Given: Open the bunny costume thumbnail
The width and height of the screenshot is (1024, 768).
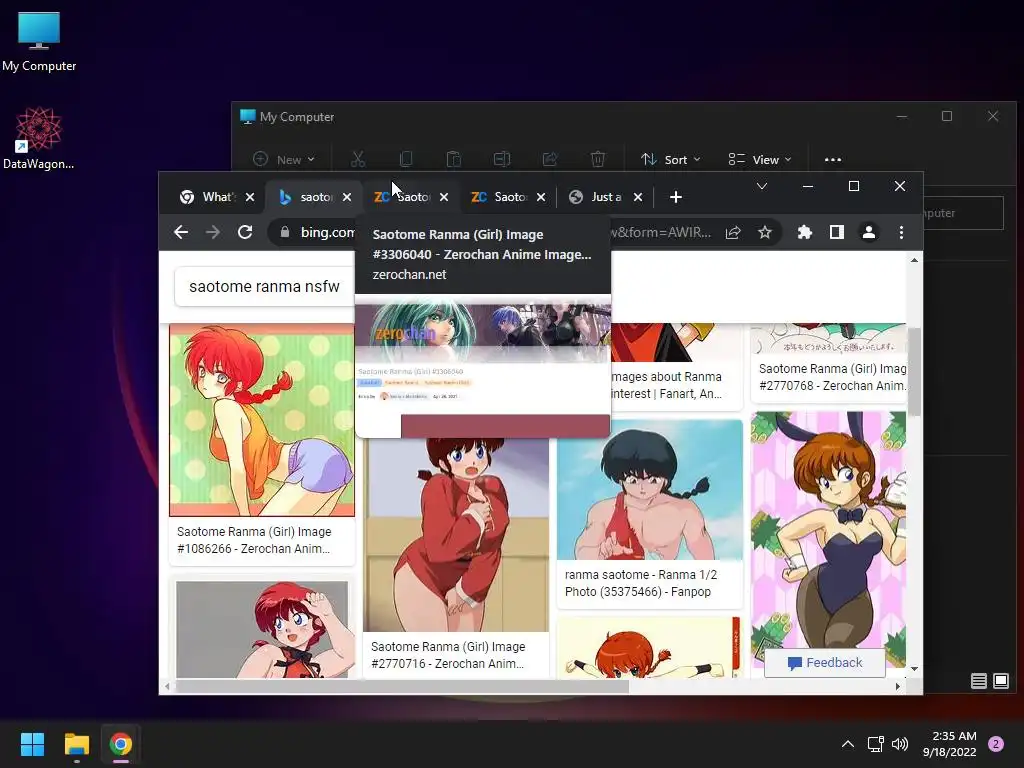Looking at the screenshot, I should (x=828, y=540).
